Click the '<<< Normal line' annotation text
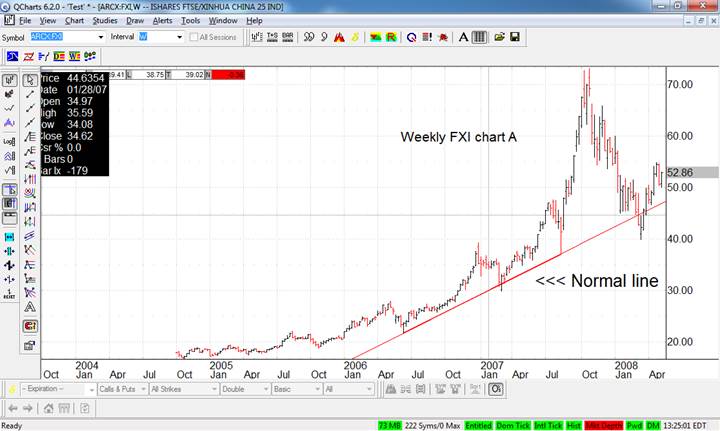 coord(597,280)
